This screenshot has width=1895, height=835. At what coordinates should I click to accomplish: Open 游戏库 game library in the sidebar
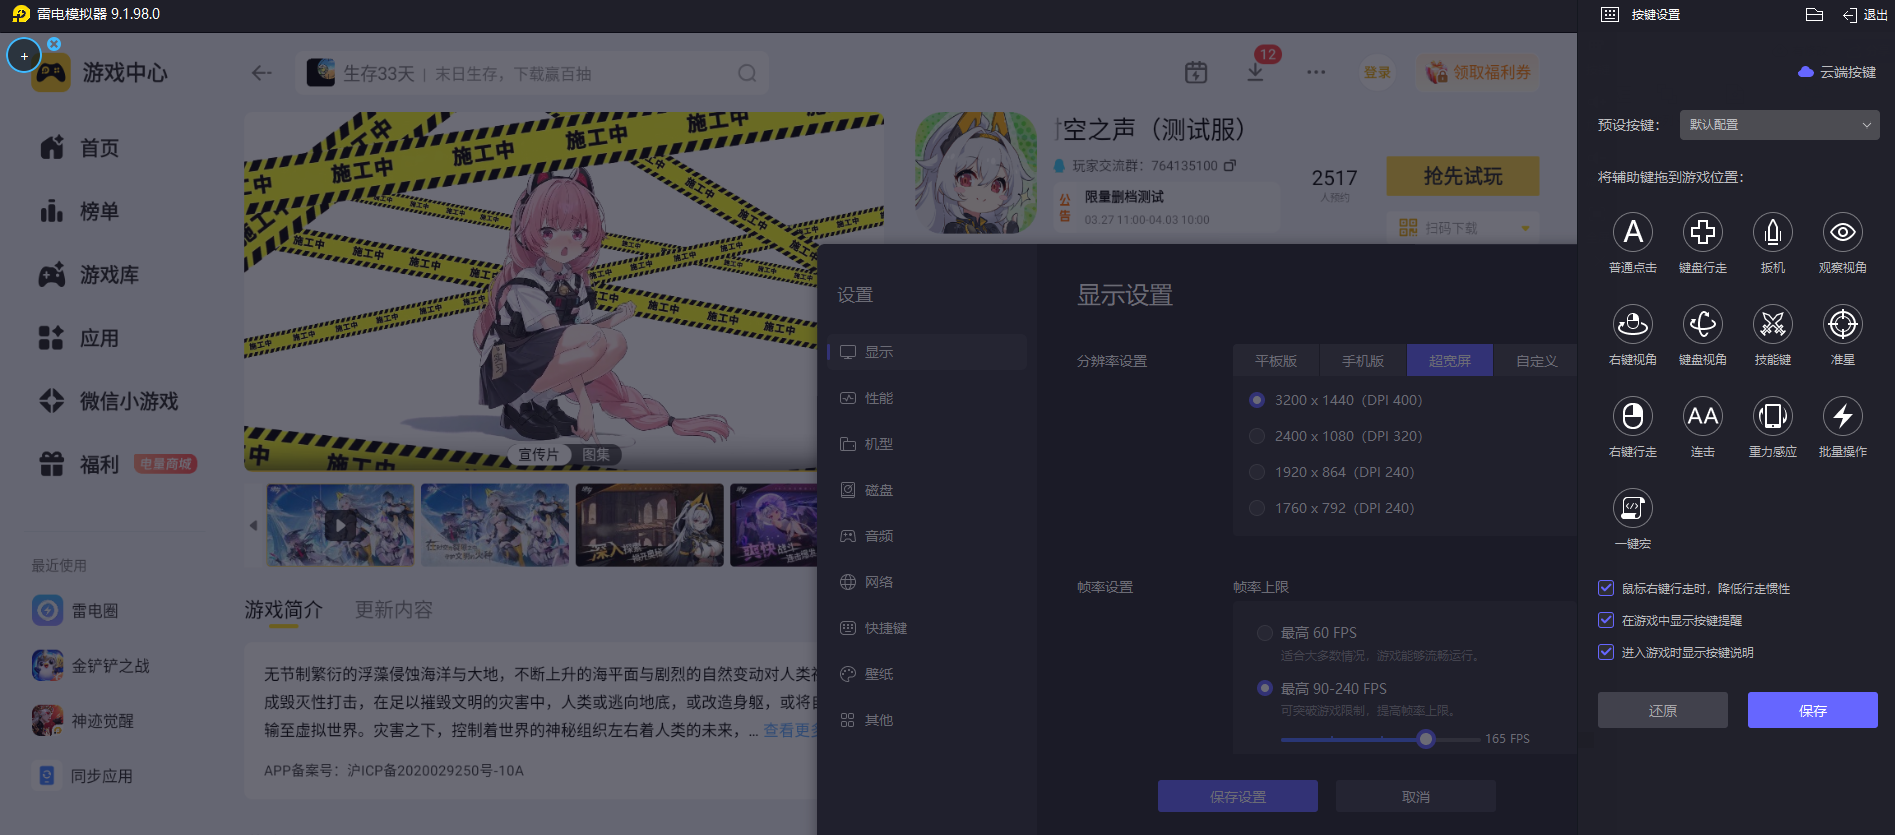[x=89, y=275]
